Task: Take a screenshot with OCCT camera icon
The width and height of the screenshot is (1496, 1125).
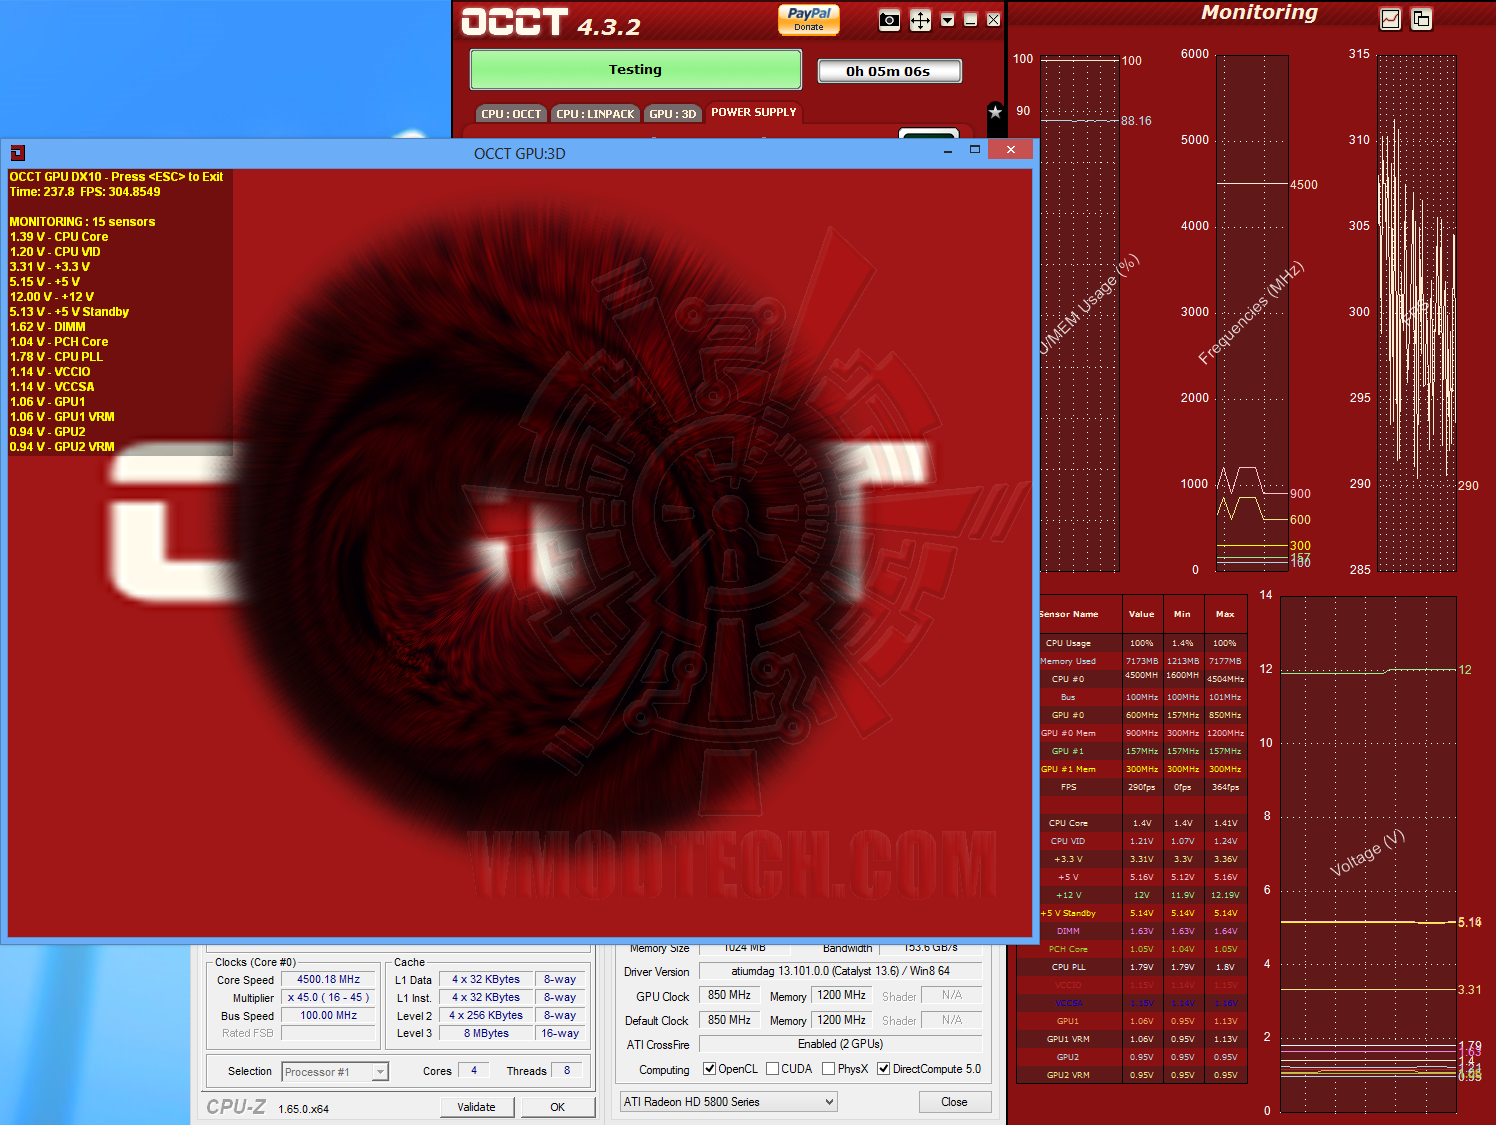Action: click(x=889, y=20)
